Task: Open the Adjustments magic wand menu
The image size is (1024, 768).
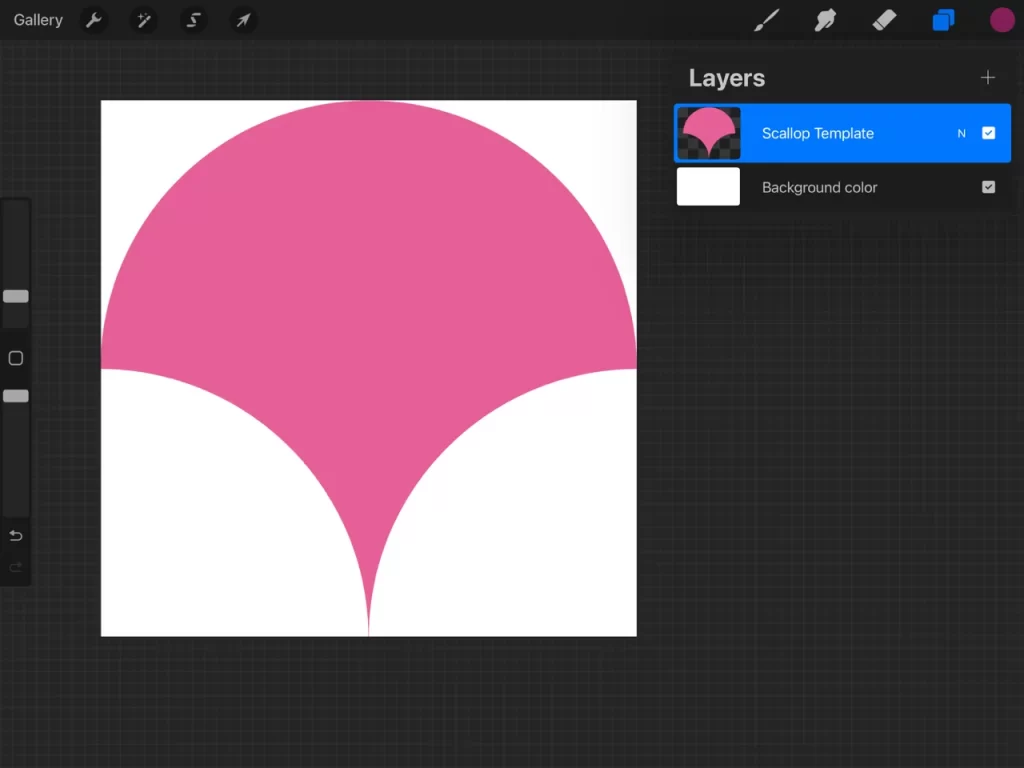Action: click(x=144, y=20)
